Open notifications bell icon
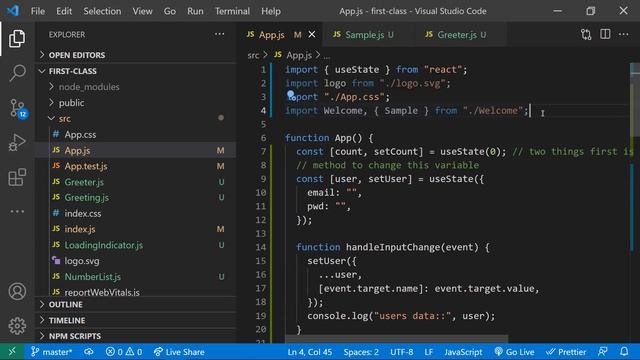The image size is (640, 360). click(624, 352)
